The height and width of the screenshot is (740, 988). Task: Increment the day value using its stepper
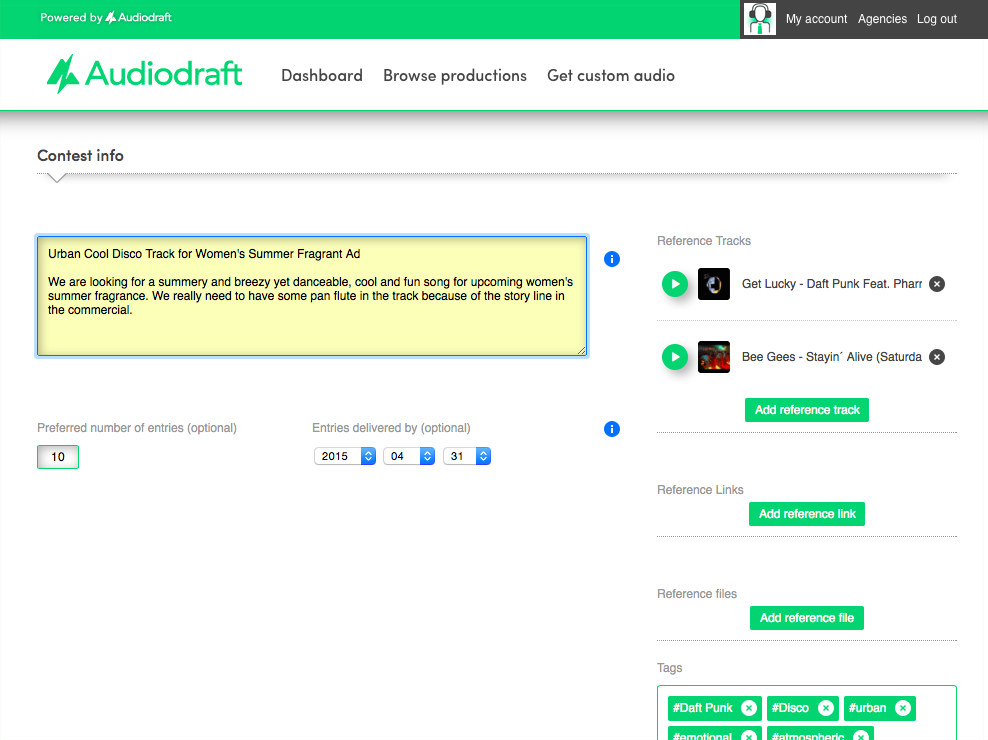coord(482,452)
